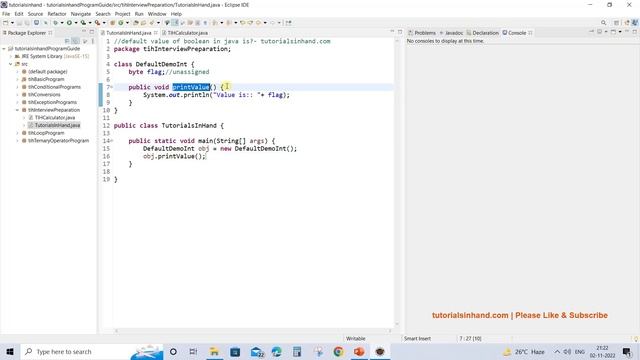Open the New dropdown arrow next to New icon

(x=12, y=23)
